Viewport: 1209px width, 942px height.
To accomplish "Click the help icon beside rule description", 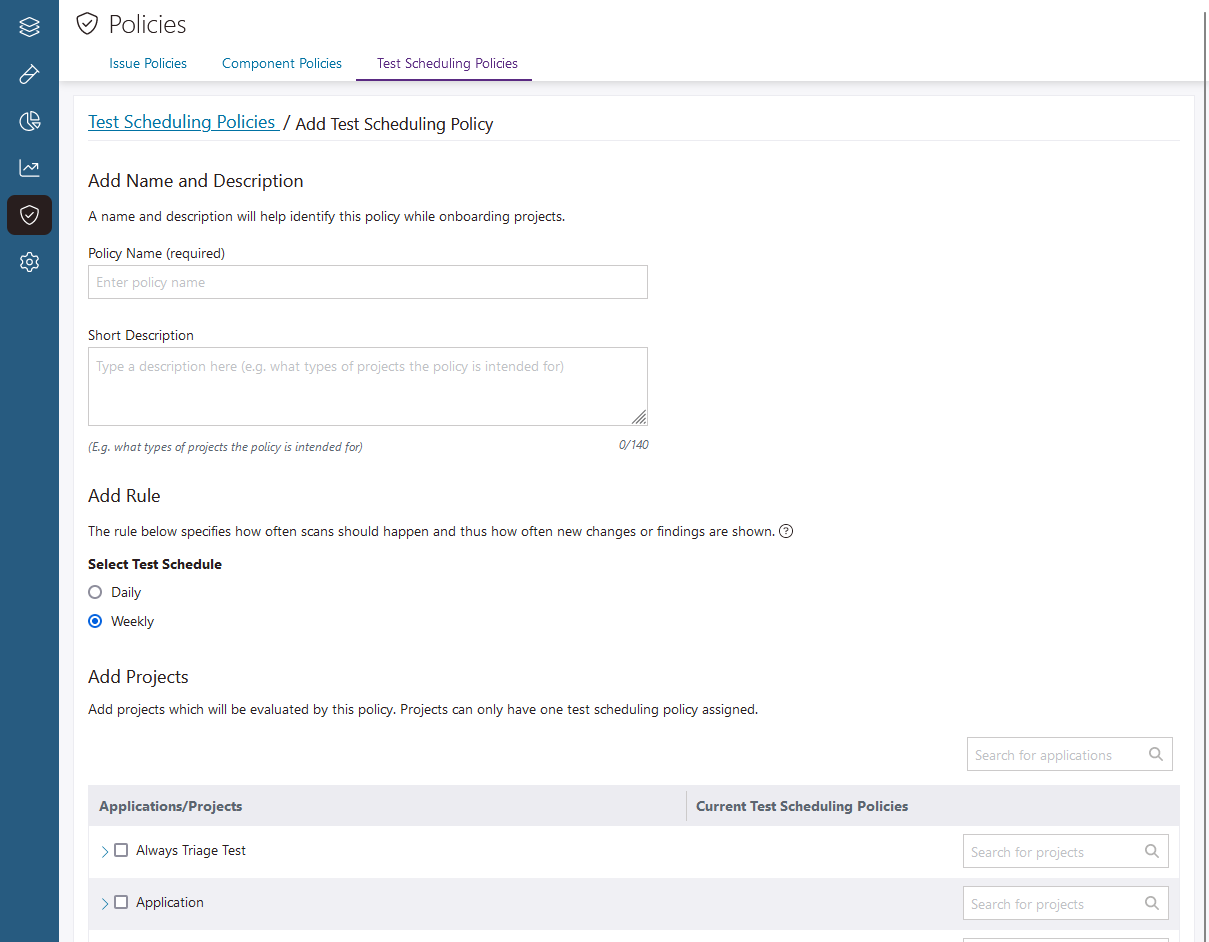I will click(786, 531).
